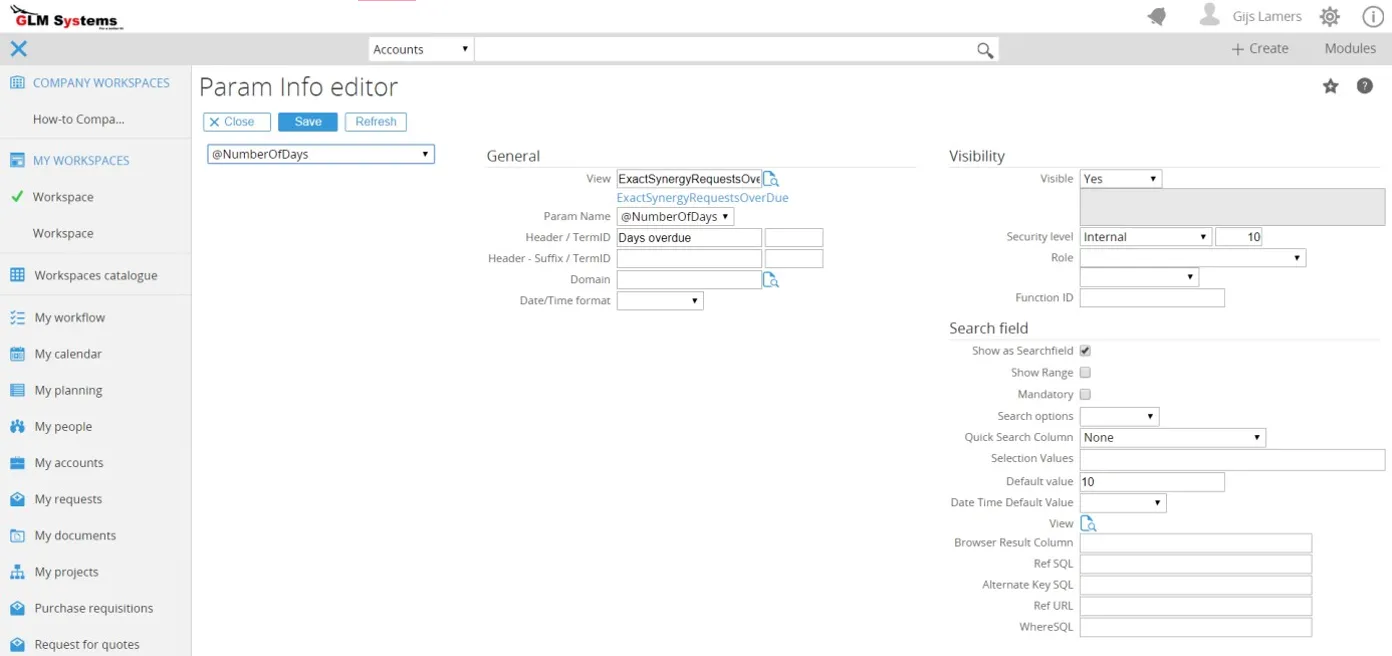Mark page as favorite with star icon
Viewport: 1392px width, 656px height.
[x=1330, y=87]
